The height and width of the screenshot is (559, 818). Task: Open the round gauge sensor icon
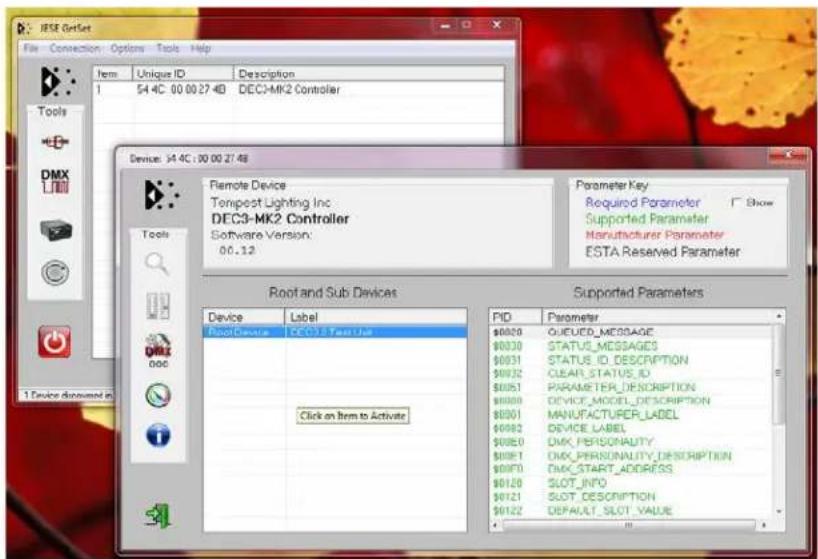pos(158,395)
